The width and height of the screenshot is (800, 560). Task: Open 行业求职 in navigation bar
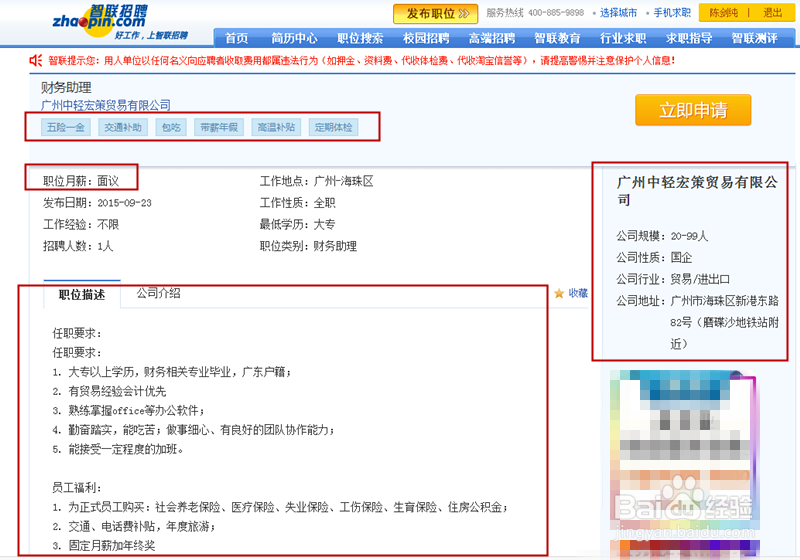623,38
